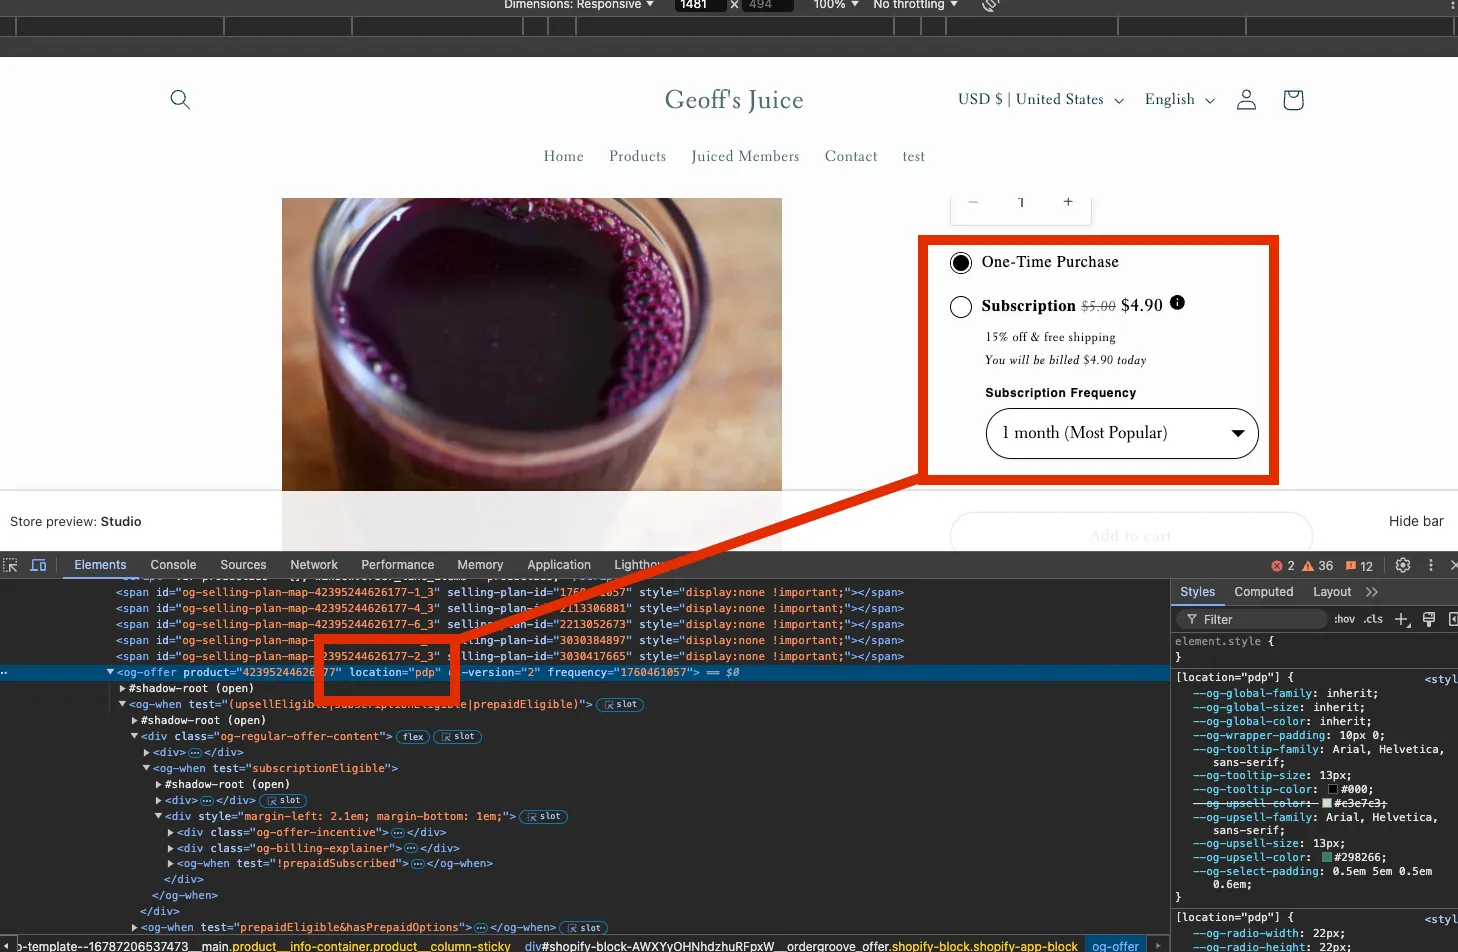Screen dimensions: 1458x952
Task: Click the red error count badge
Action: (1283, 566)
